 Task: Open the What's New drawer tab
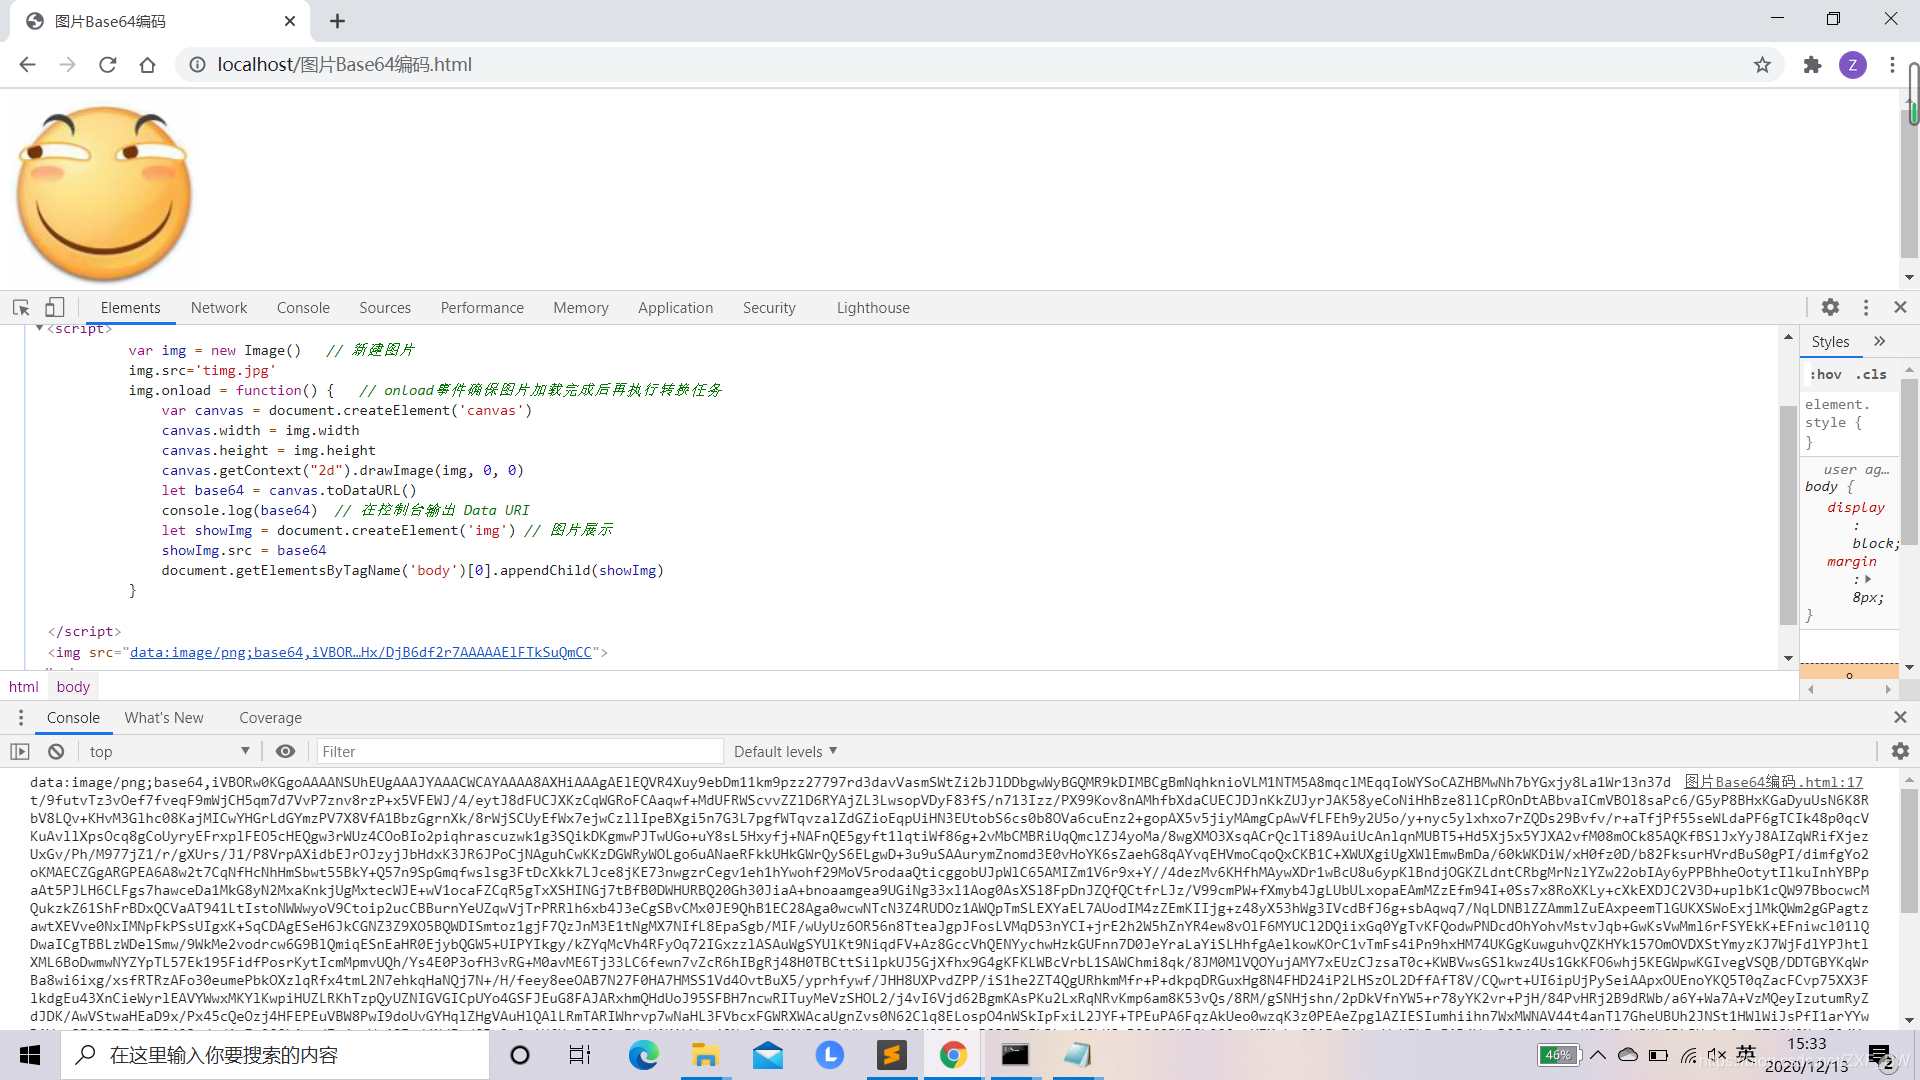coord(164,718)
